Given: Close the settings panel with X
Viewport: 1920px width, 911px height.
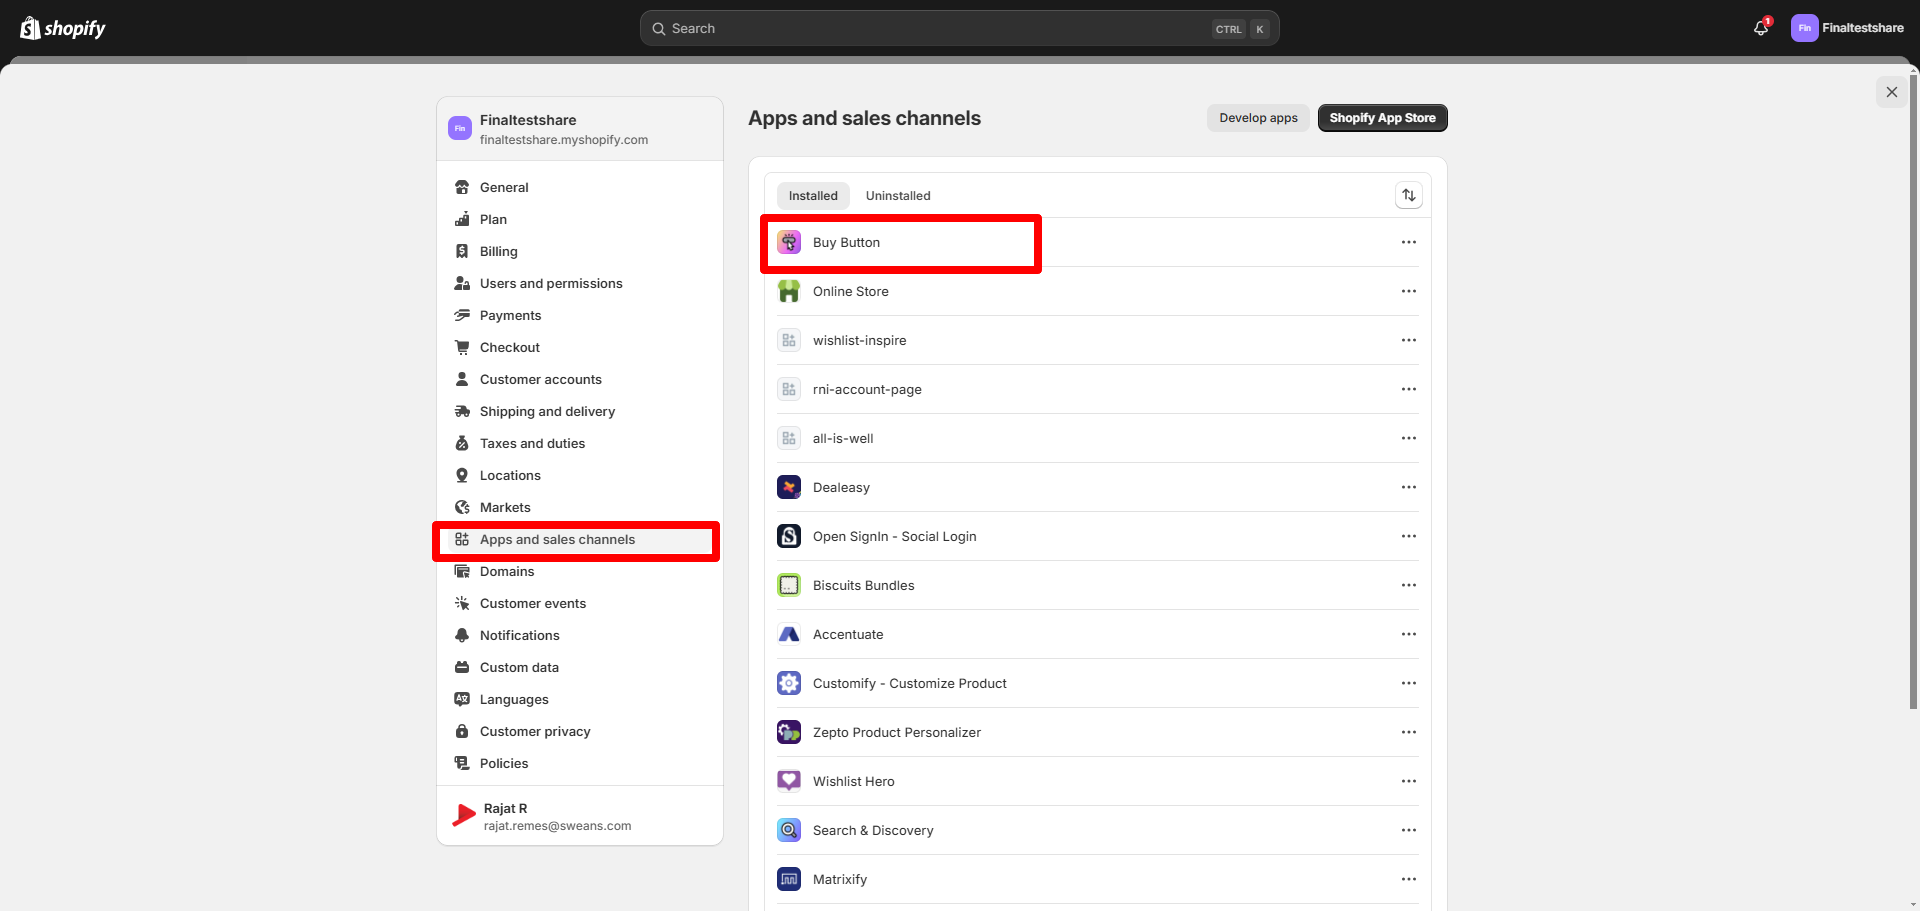Looking at the screenshot, I should click(1891, 92).
